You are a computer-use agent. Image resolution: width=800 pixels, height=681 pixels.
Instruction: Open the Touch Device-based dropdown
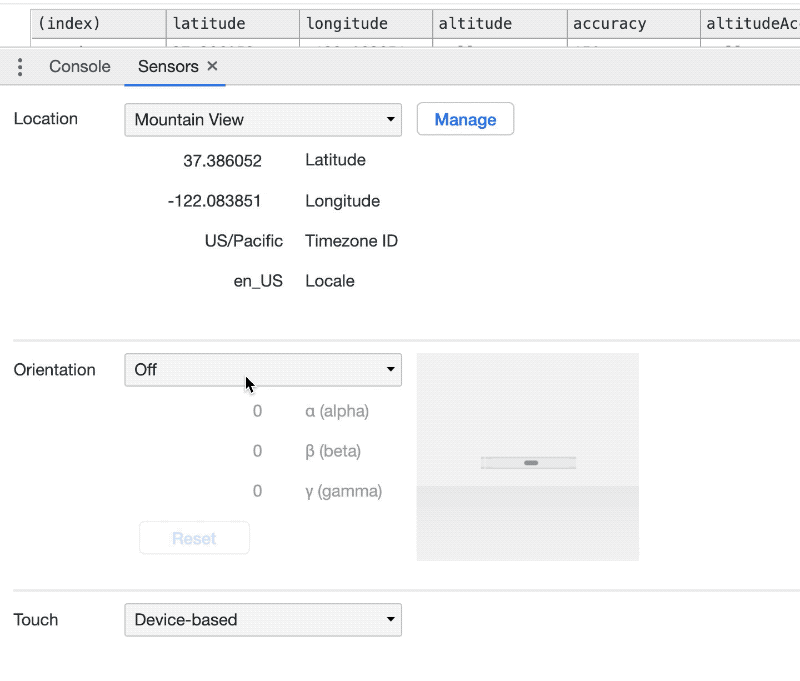pyautogui.click(x=262, y=620)
